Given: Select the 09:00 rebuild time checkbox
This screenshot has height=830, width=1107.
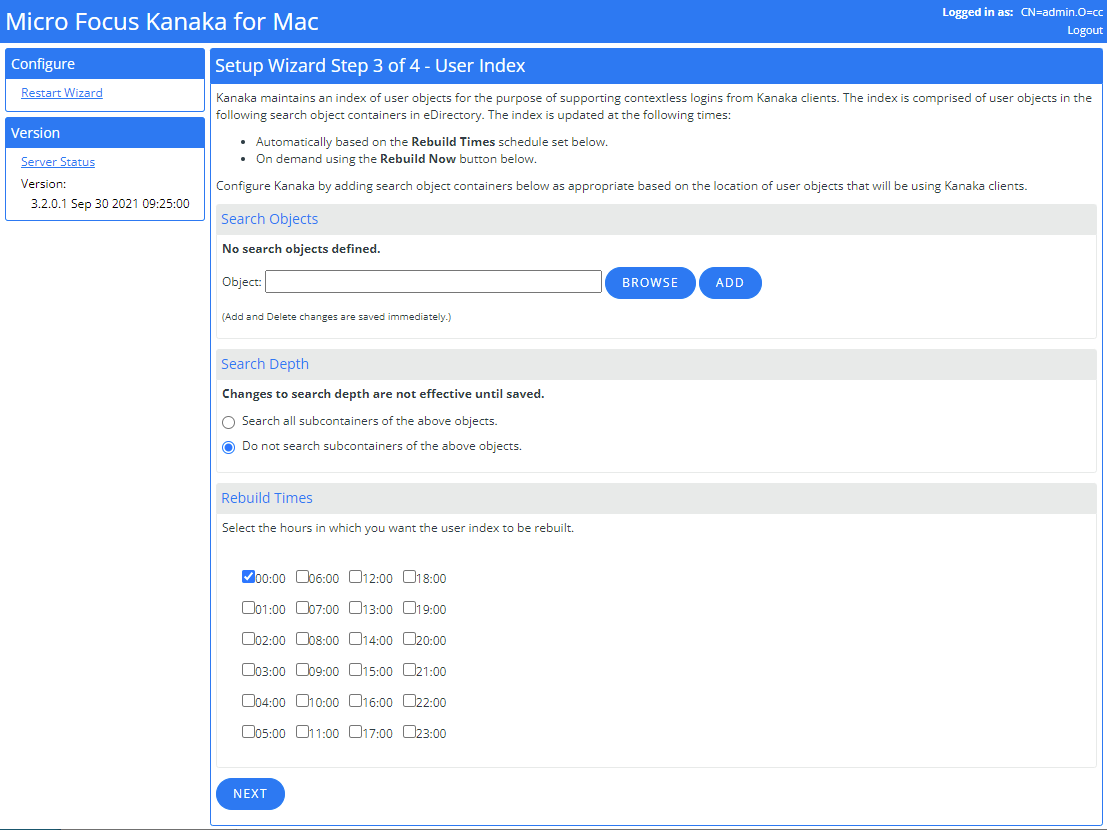Looking at the screenshot, I should (x=302, y=670).
